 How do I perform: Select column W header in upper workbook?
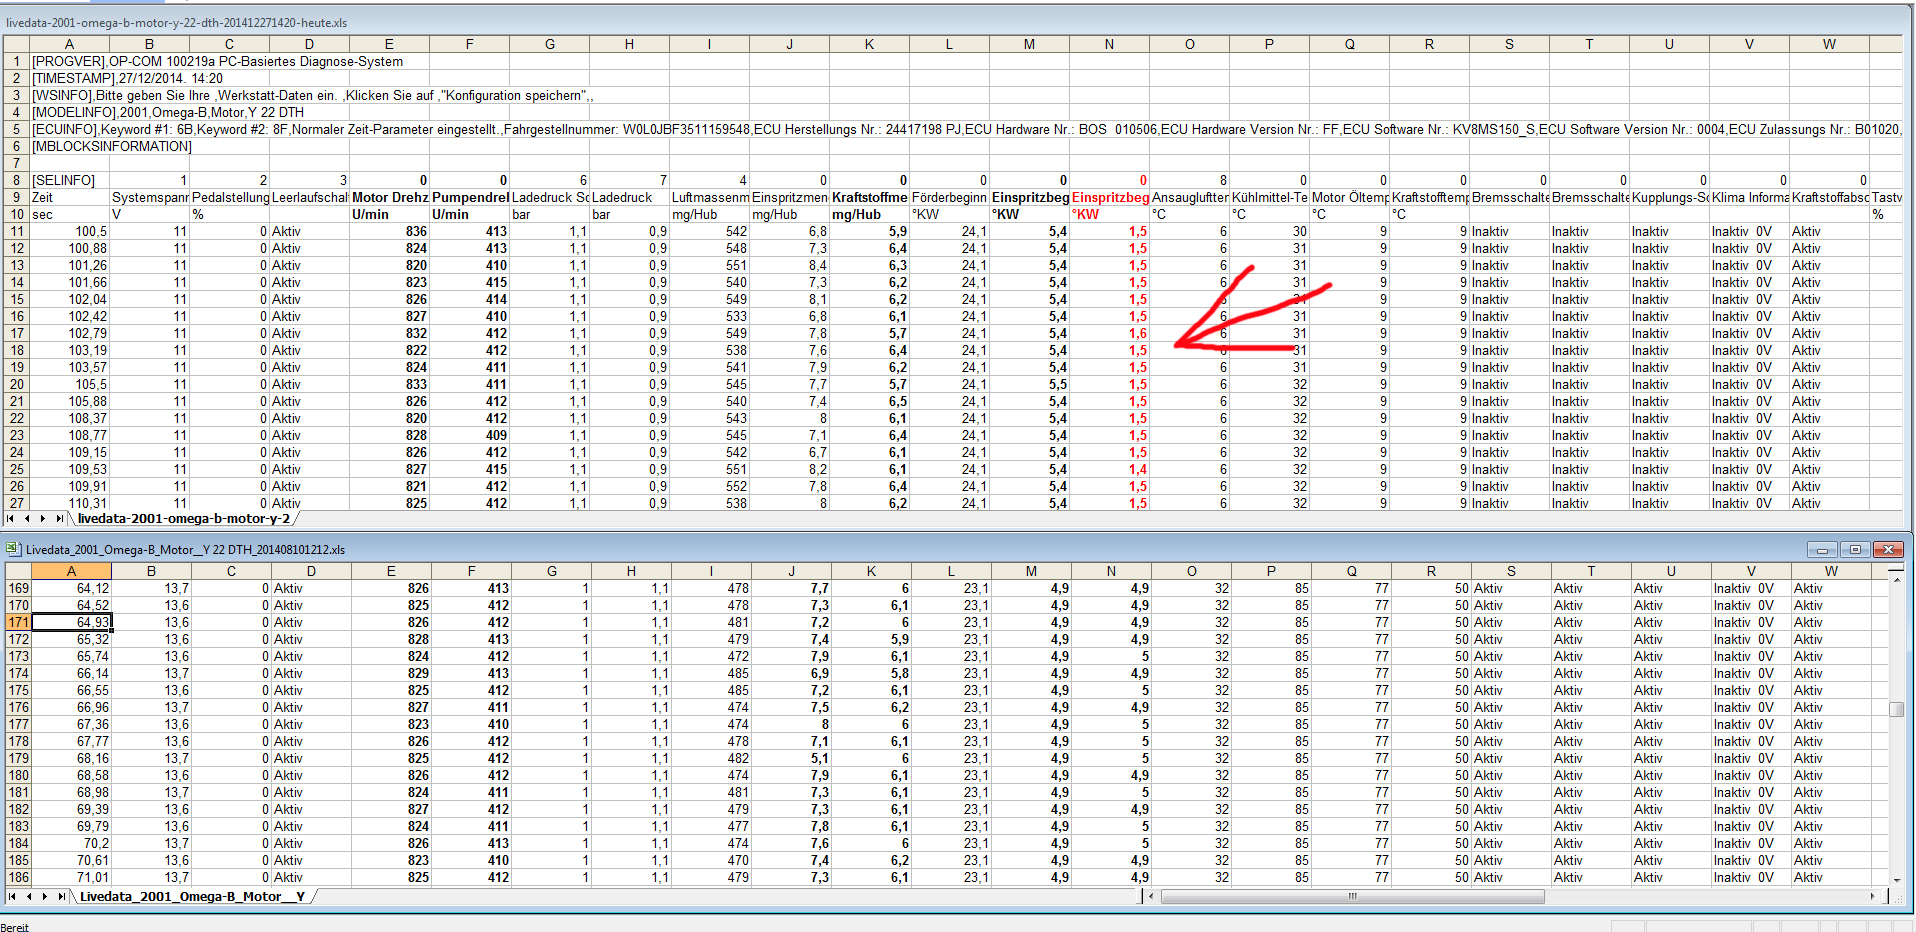click(x=1830, y=44)
